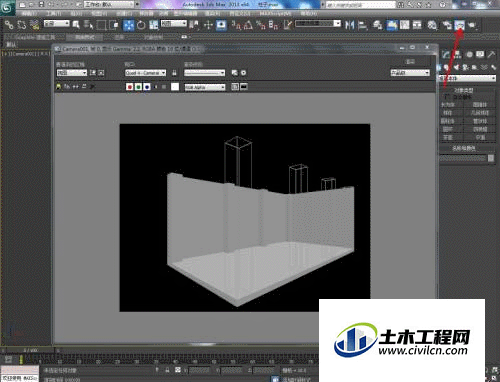Select the Move tool in main toolbar
The image size is (500, 382).
click(129, 25)
